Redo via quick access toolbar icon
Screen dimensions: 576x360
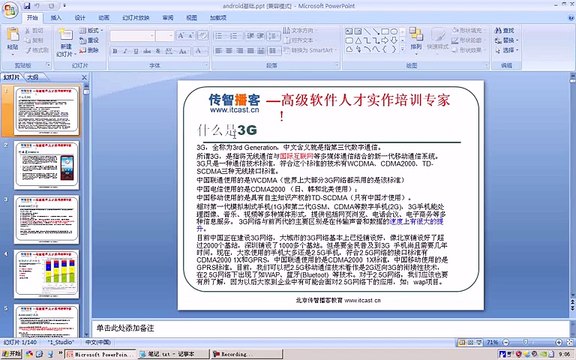click(x=51, y=6)
